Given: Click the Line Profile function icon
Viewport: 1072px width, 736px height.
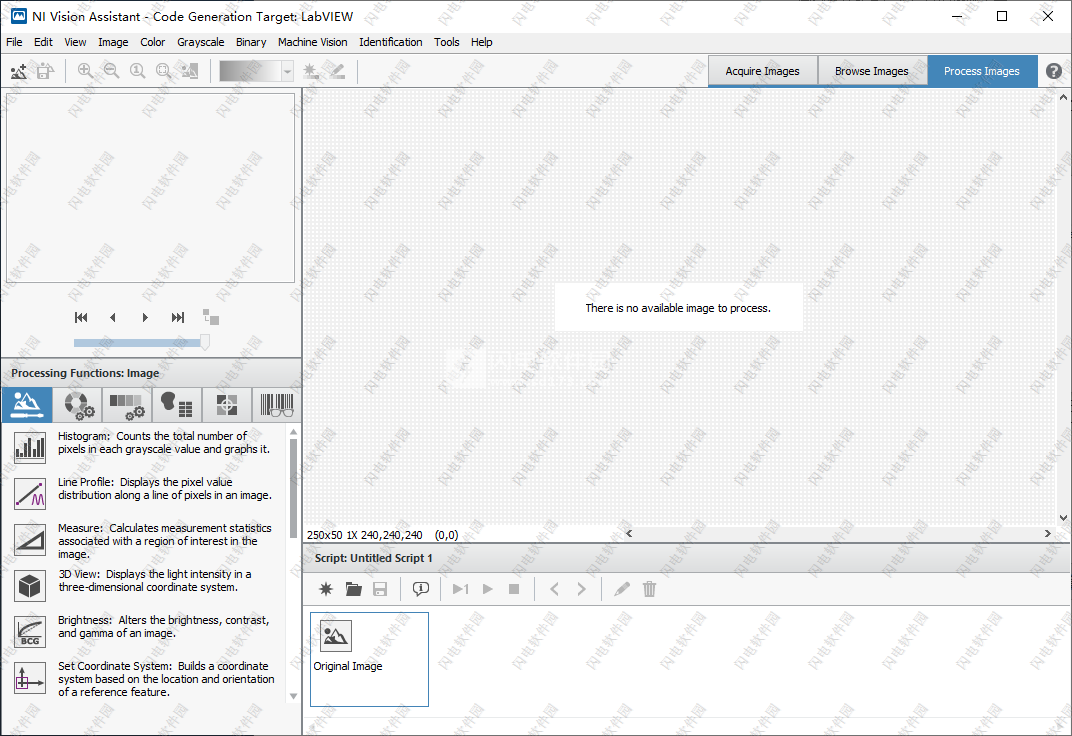Looking at the screenshot, I should point(30,493).
